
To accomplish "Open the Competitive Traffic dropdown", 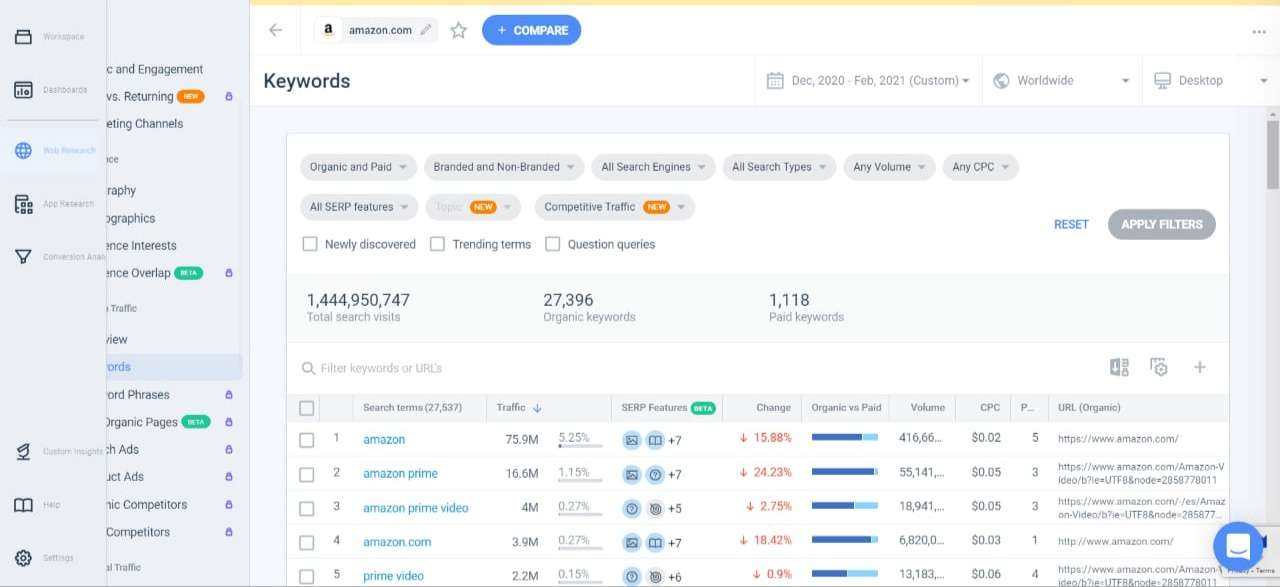I will 615,207.
